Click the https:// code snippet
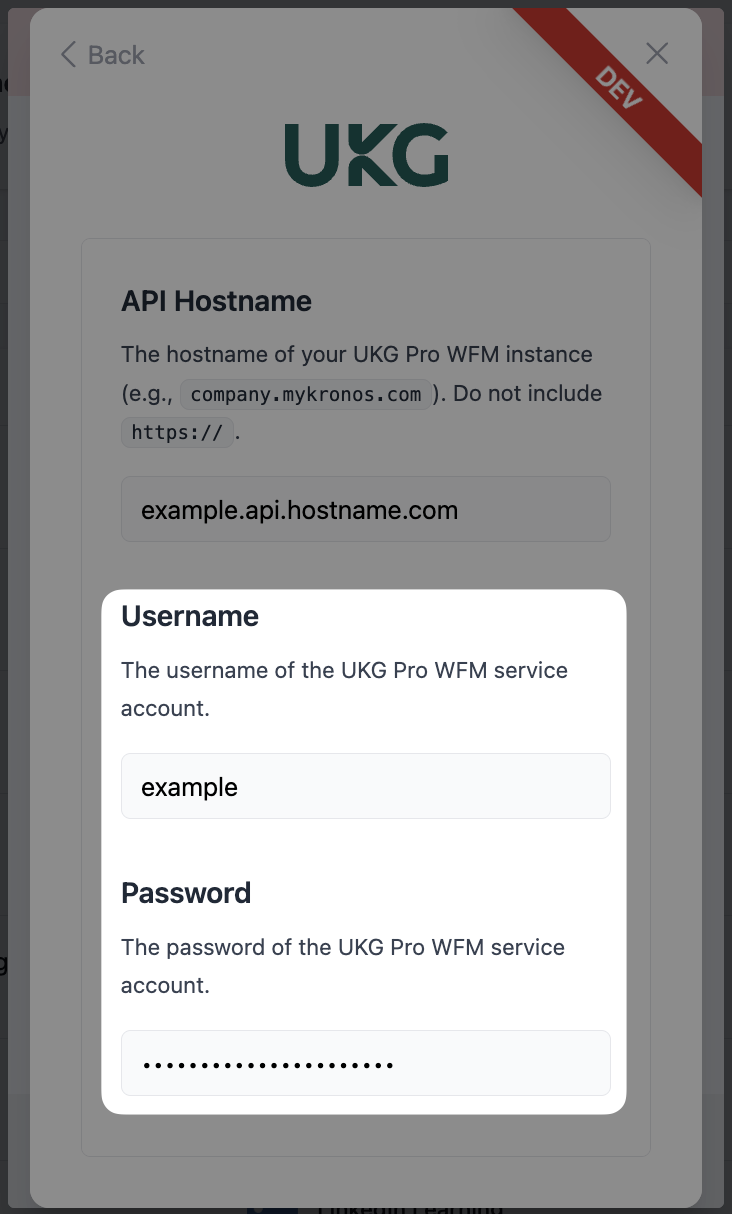Image resolution: width=732 pixels, height=1214 pixels. [x=177, y=433]
